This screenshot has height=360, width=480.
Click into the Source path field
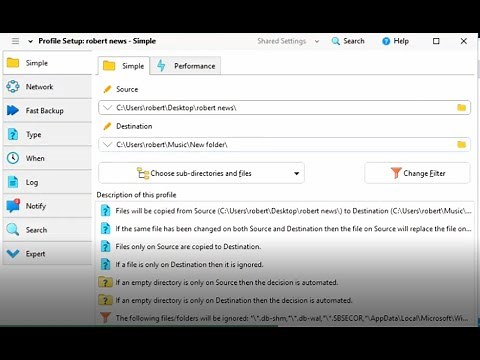[x=284, y=108]
